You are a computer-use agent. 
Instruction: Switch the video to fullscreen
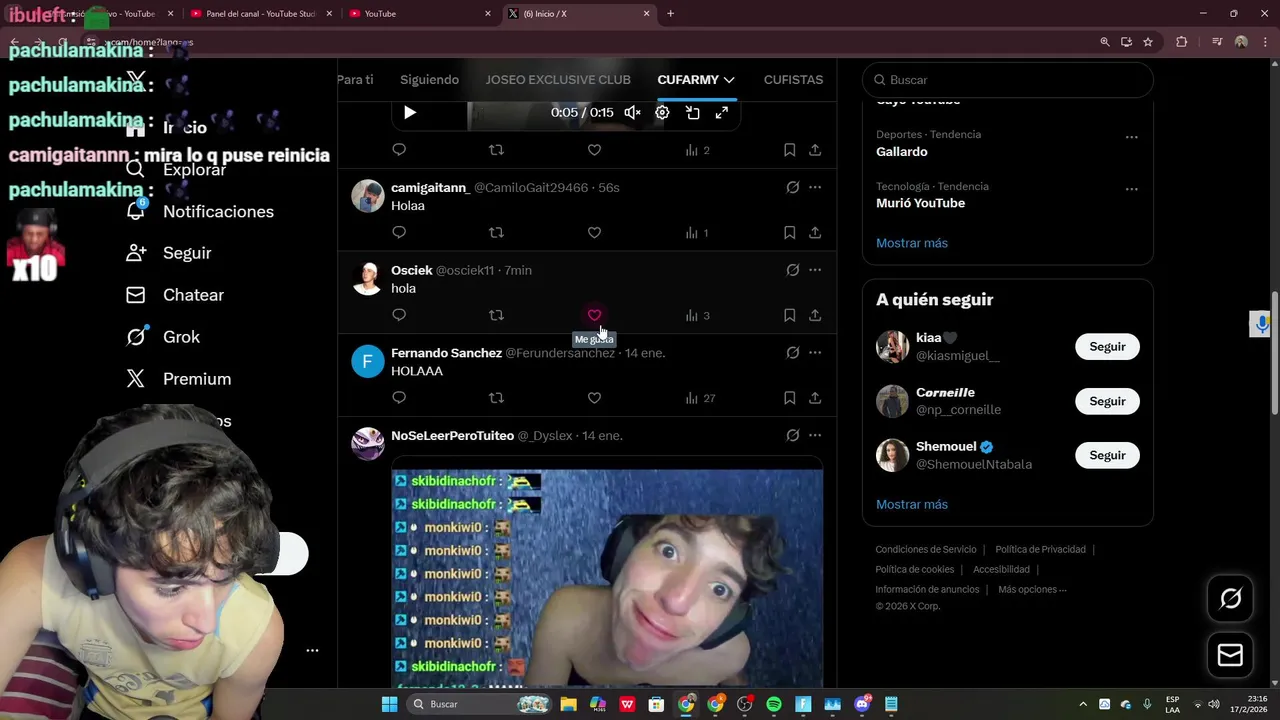722,113
